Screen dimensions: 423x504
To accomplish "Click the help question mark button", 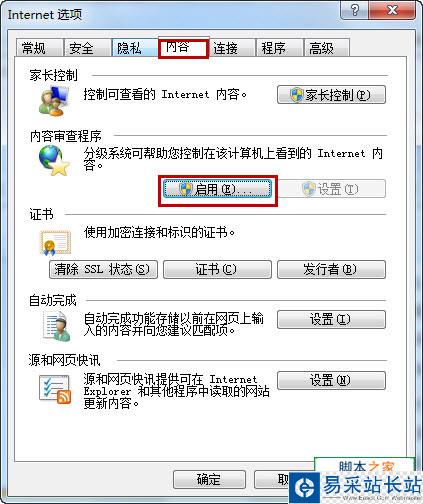I will point(355,11).
